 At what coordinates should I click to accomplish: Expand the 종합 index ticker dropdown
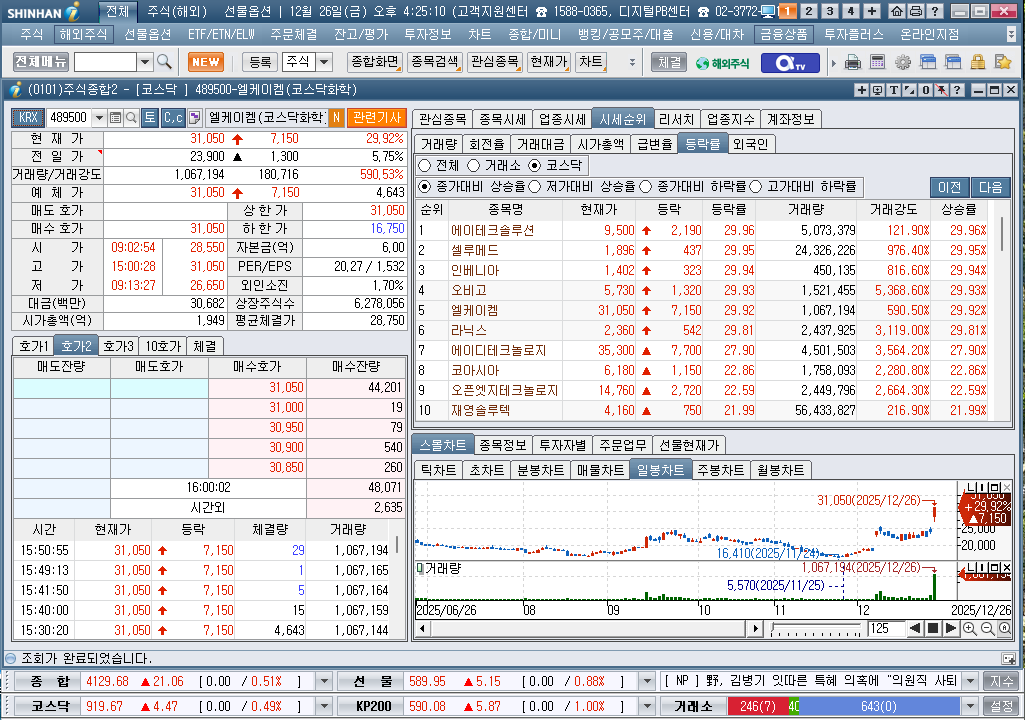coord(324,681)
